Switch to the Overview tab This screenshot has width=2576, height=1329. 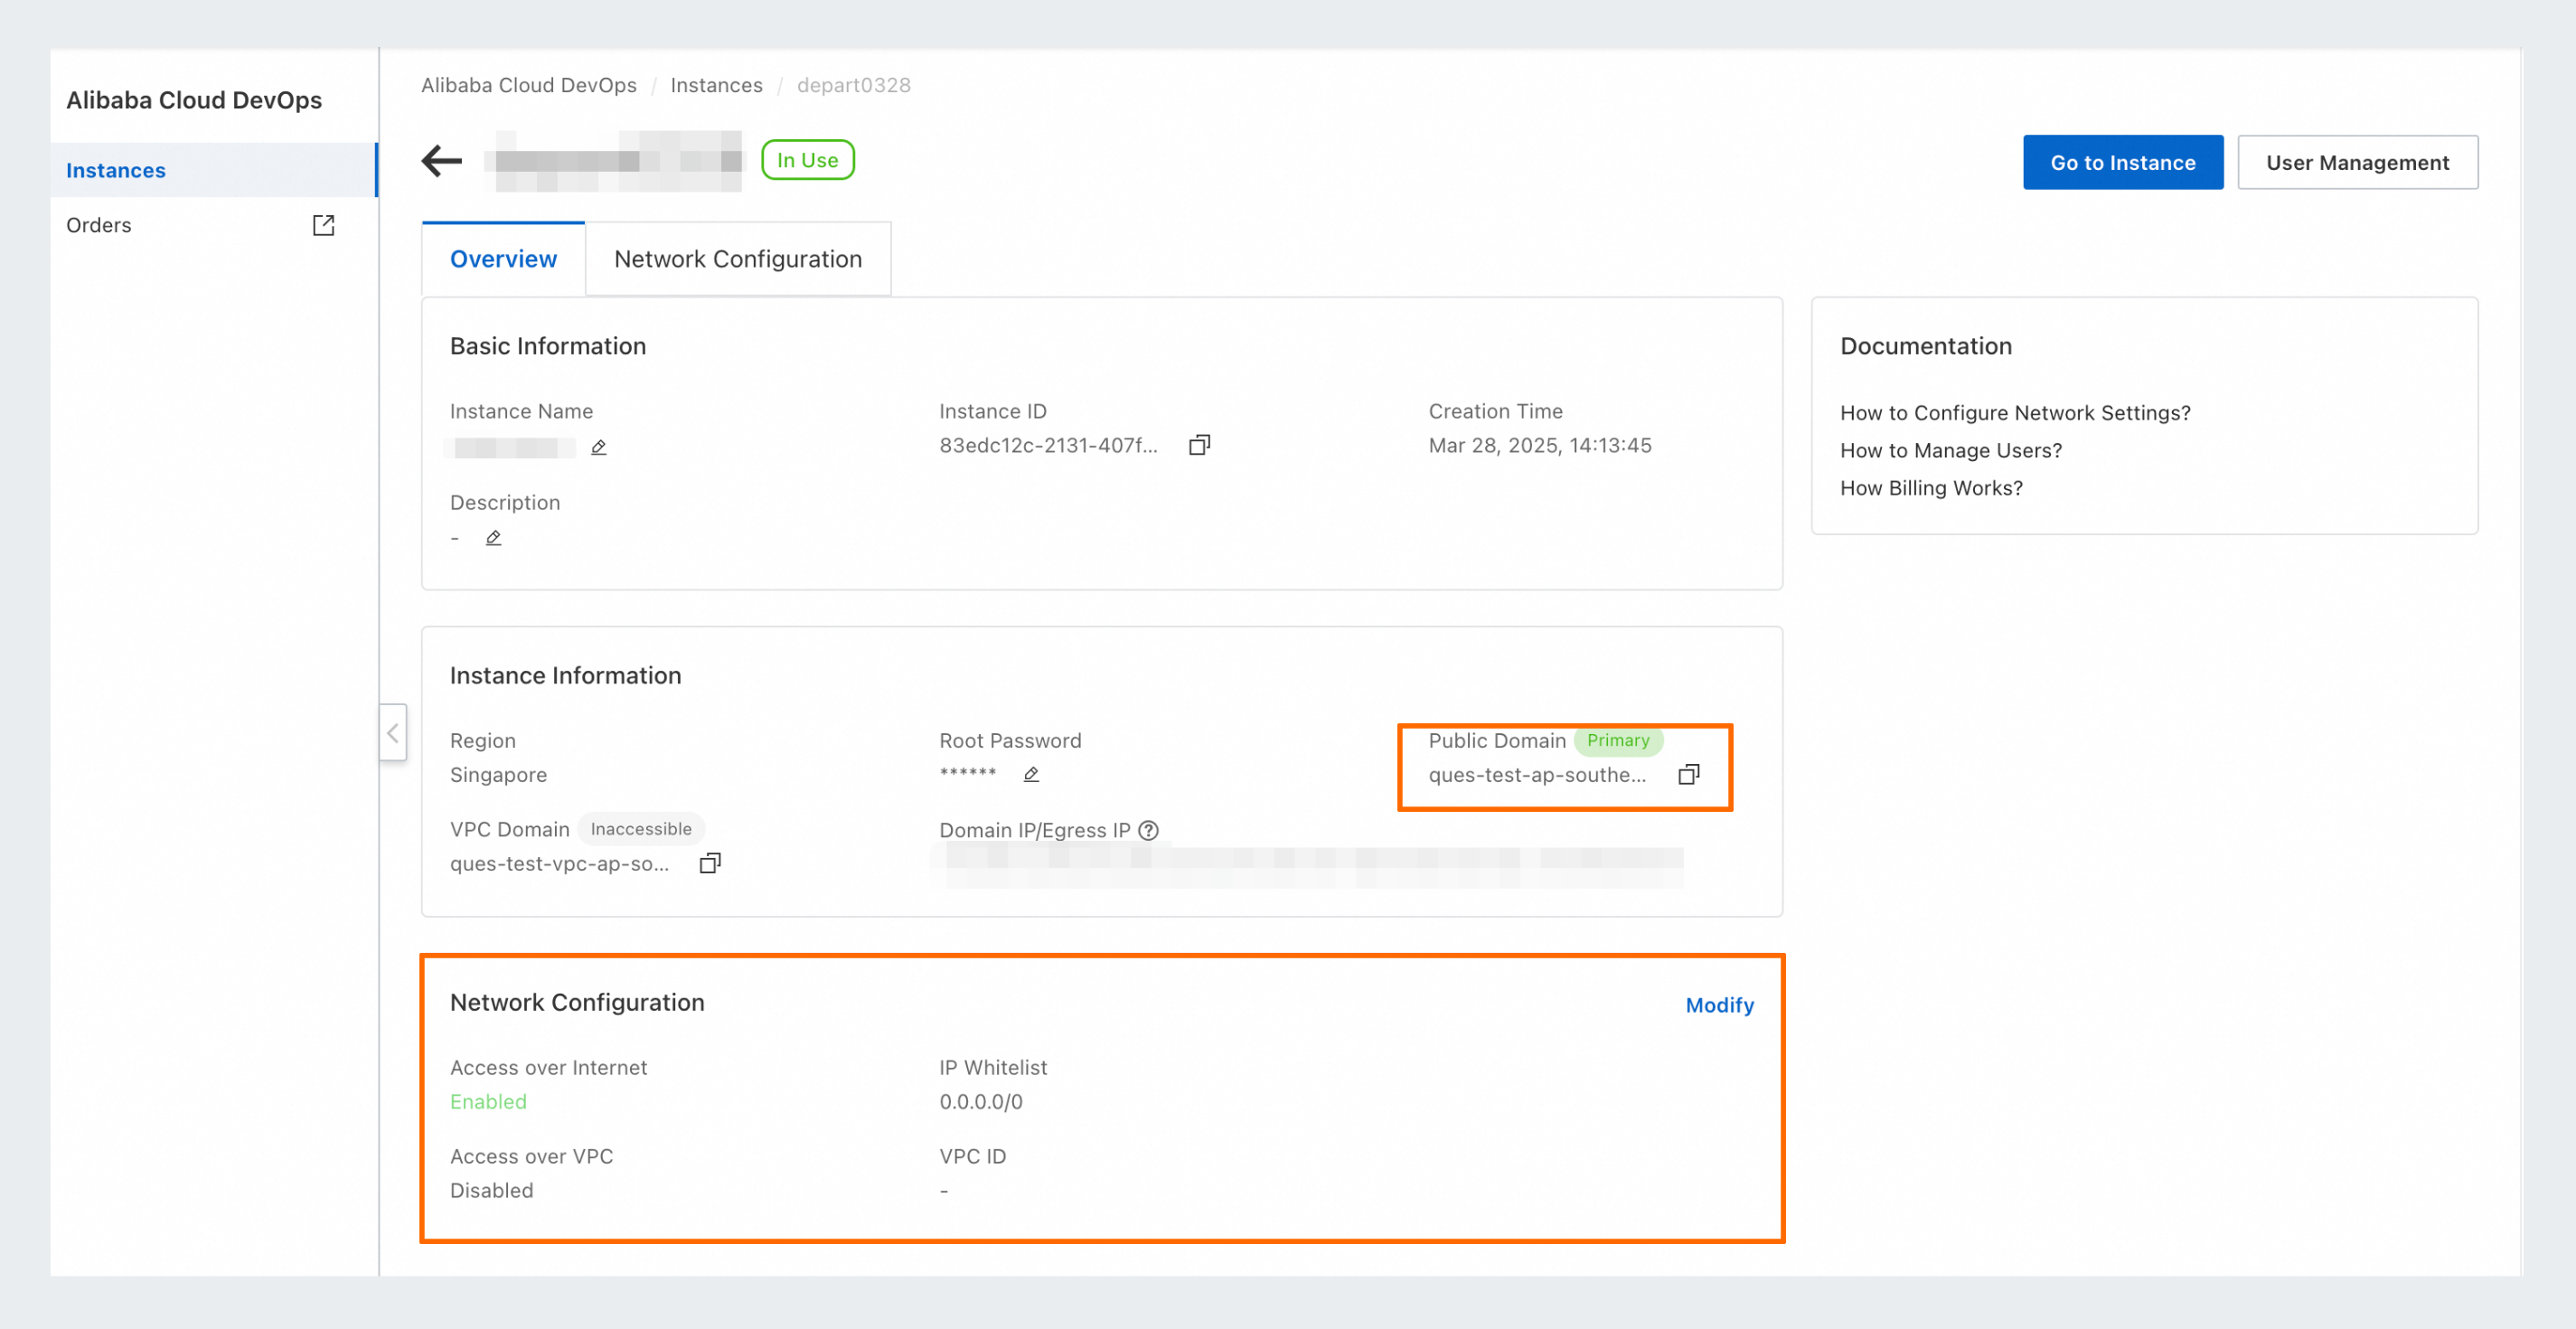click(503, 259)
